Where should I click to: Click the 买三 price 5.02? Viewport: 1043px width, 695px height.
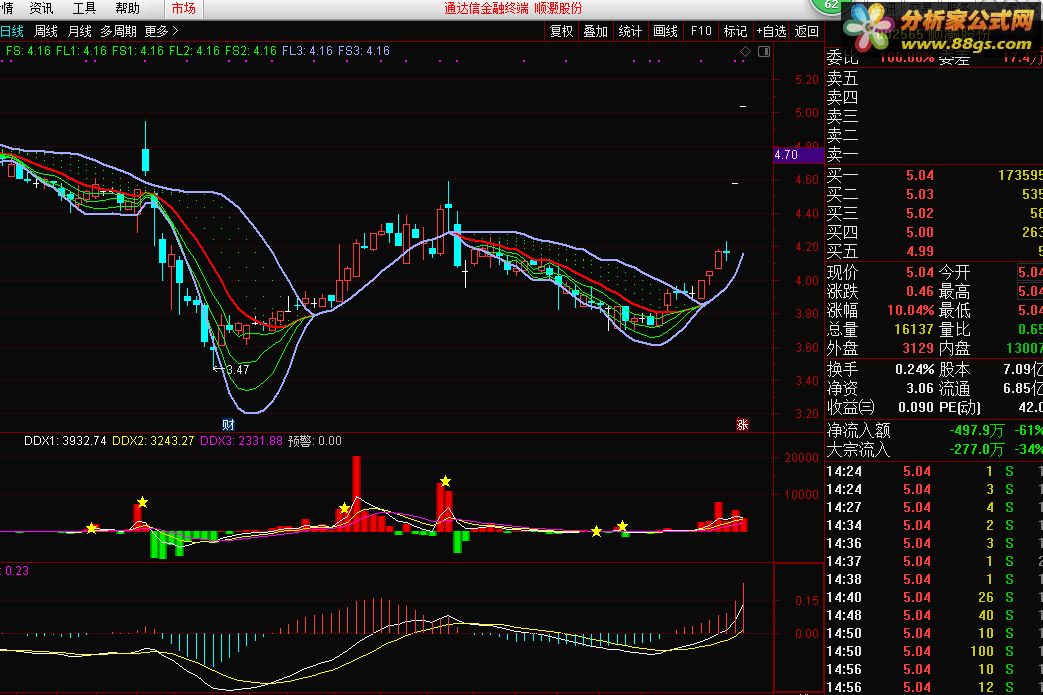(919, 213)
